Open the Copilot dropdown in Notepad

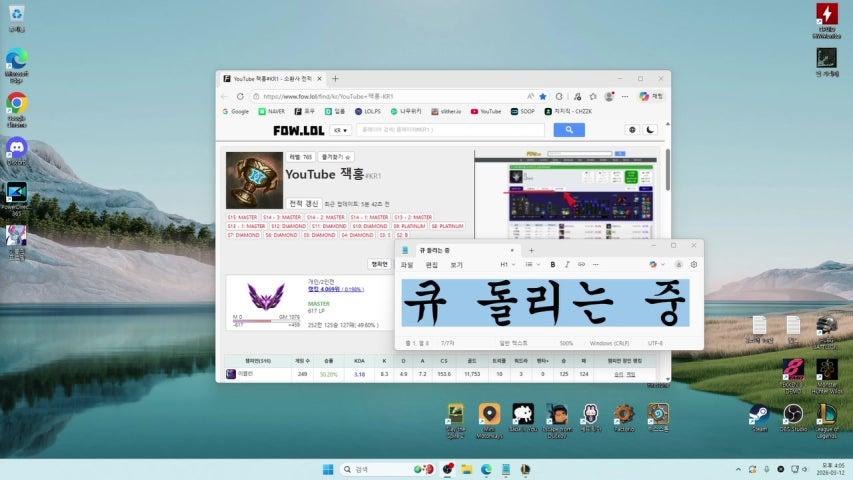657,264
